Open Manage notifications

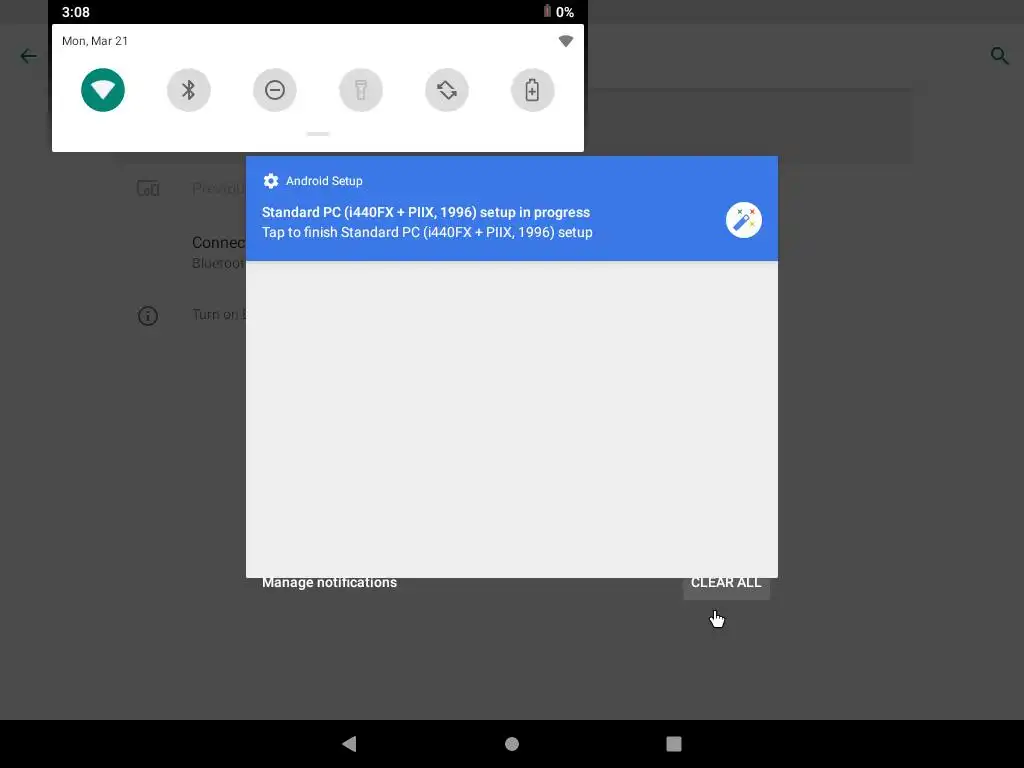[329, 583]
